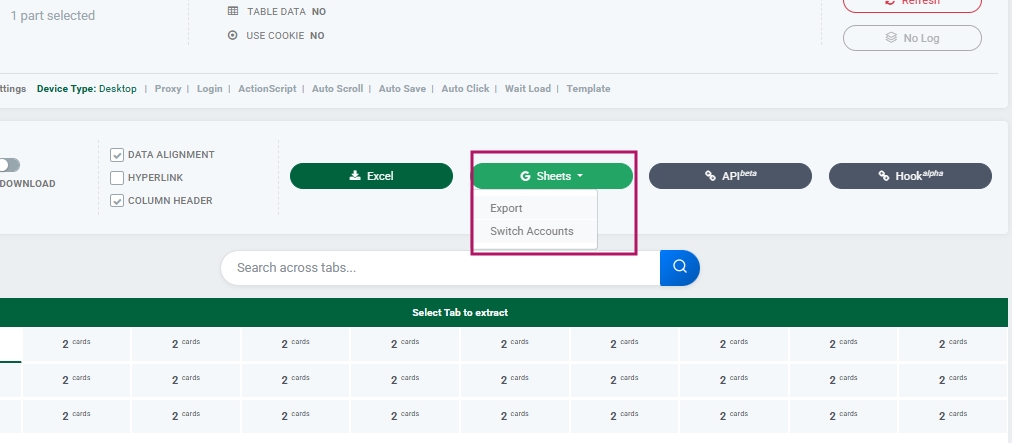The height and width of the screenshot is (443, 1012).
Task: Click the Excel download button
Action: point(371,176)
